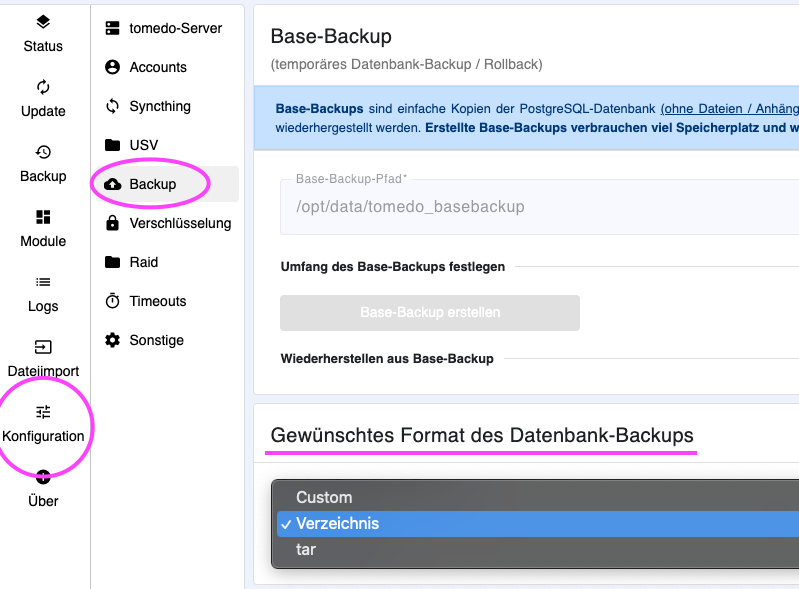Click the Base-Backup-Pfad input field

coord(540,207)
